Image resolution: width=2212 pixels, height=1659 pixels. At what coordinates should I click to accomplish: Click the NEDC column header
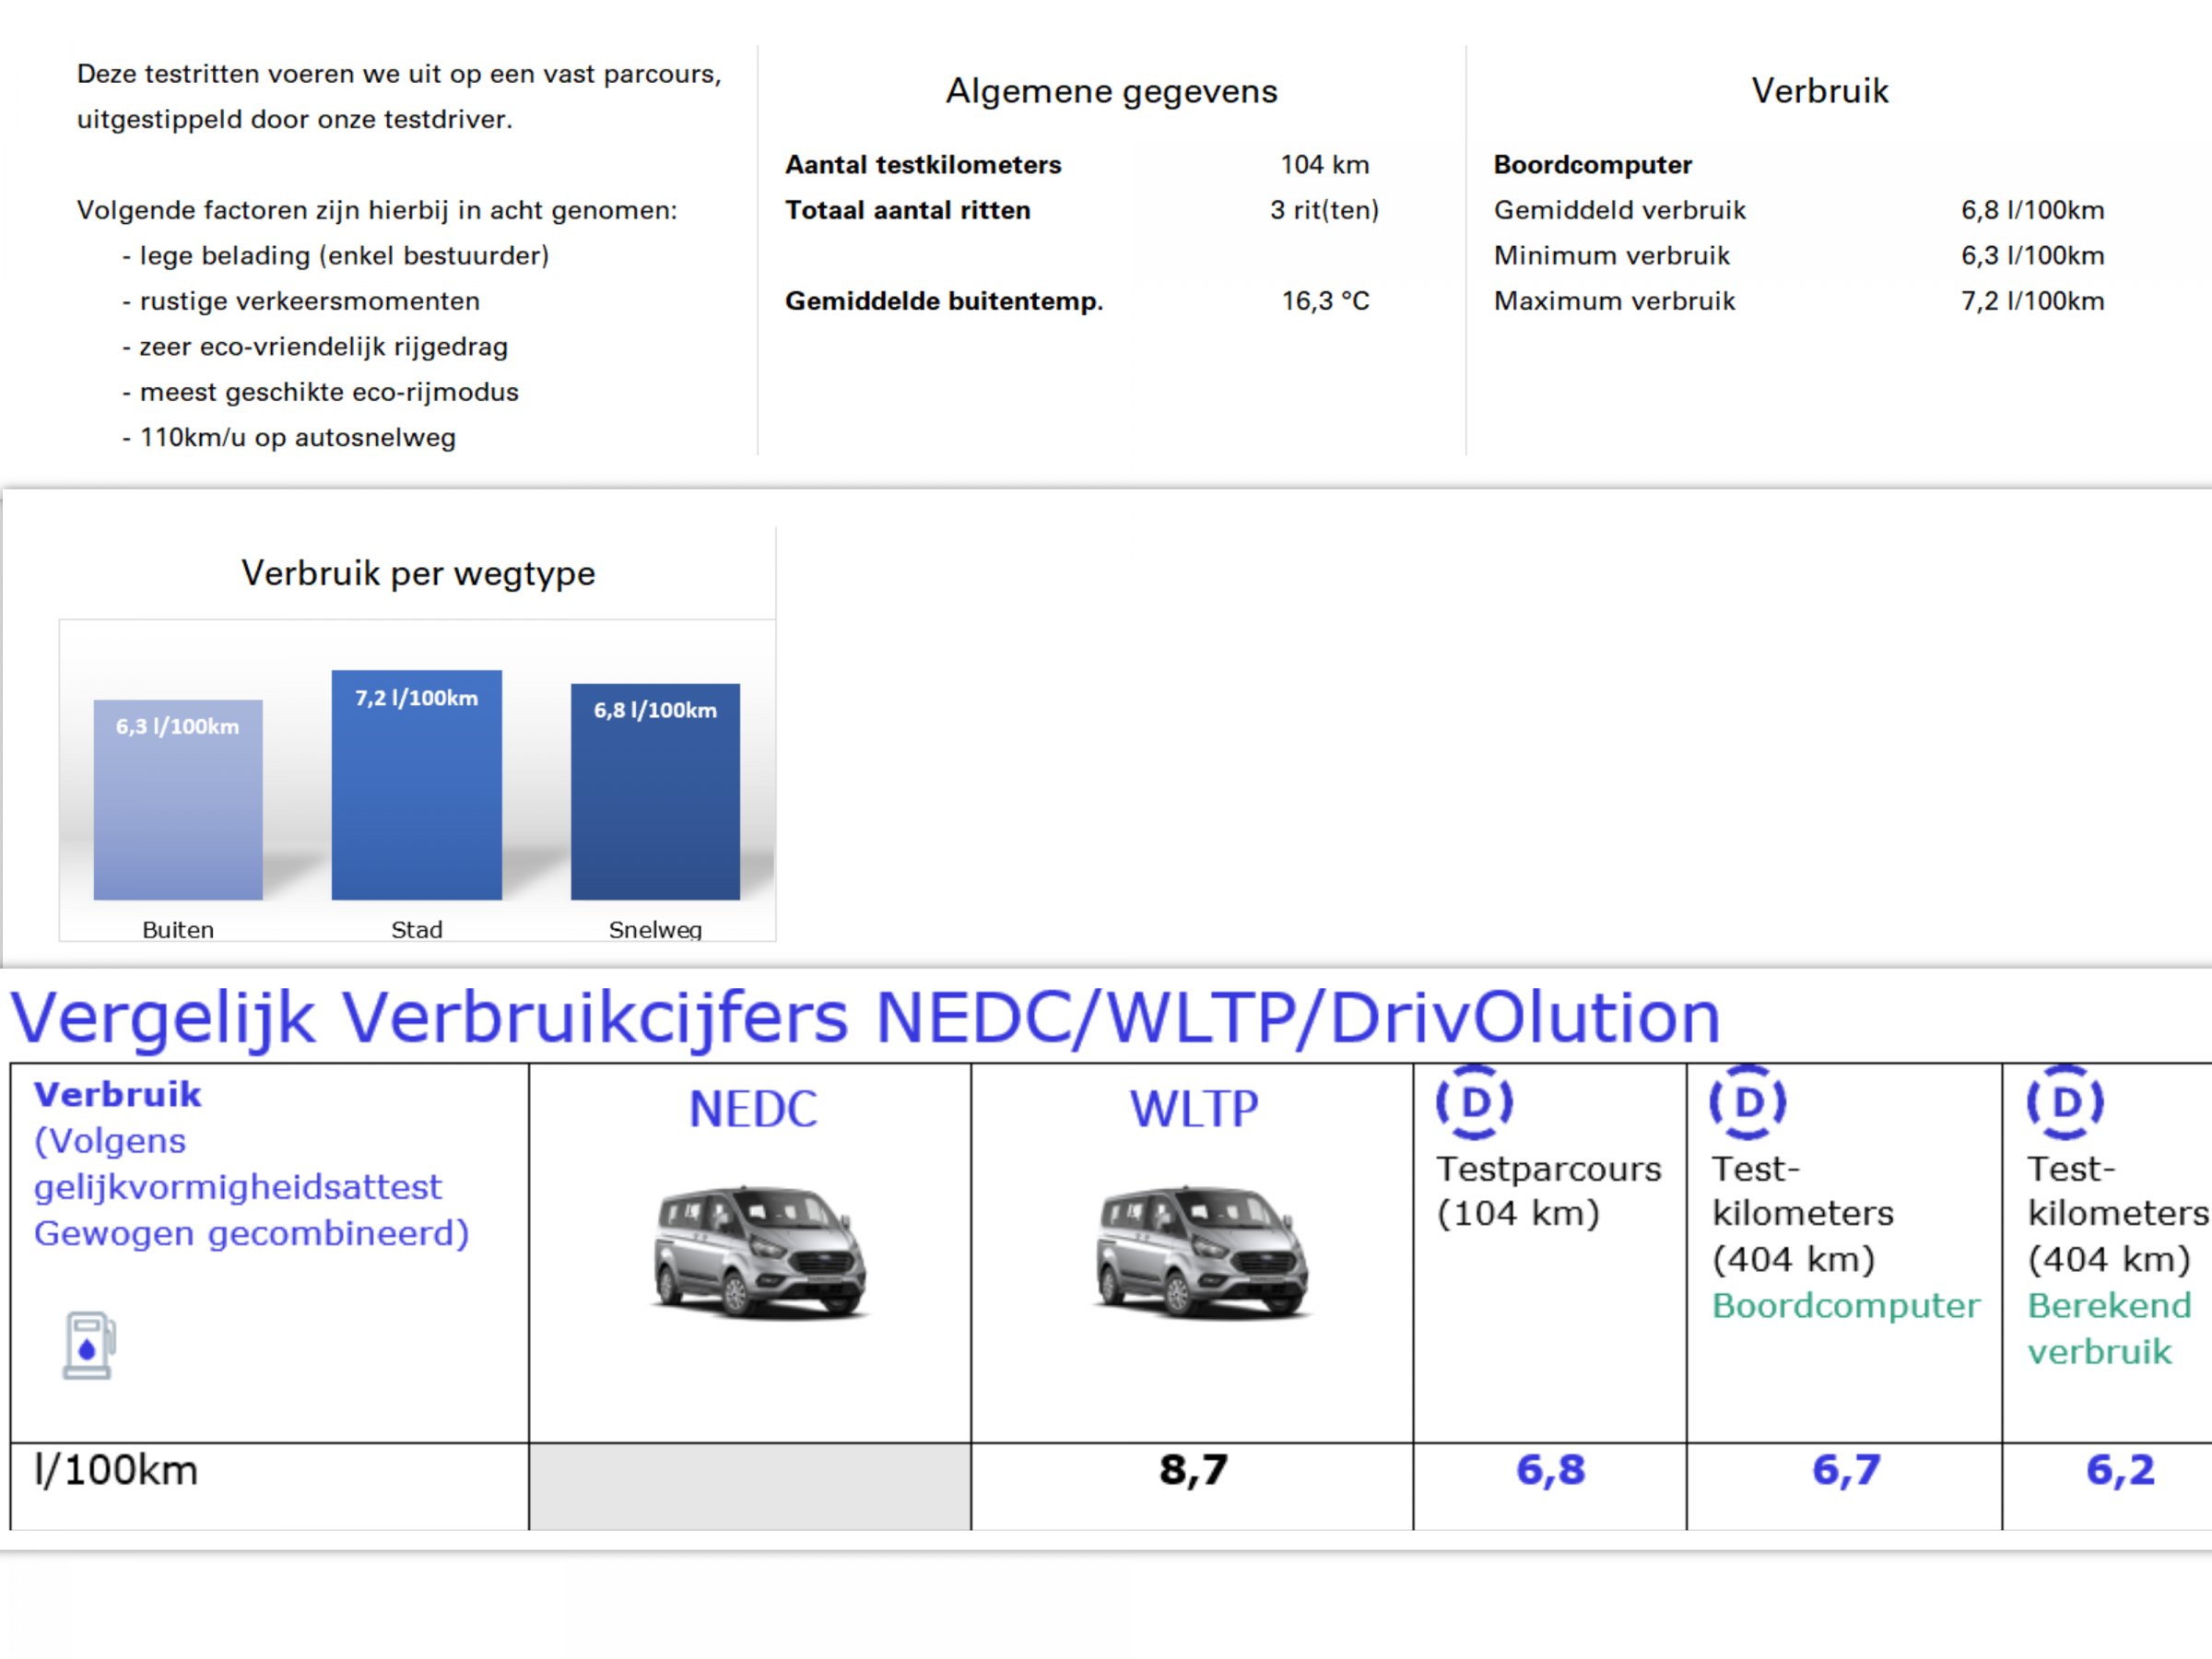(753, 1109)
